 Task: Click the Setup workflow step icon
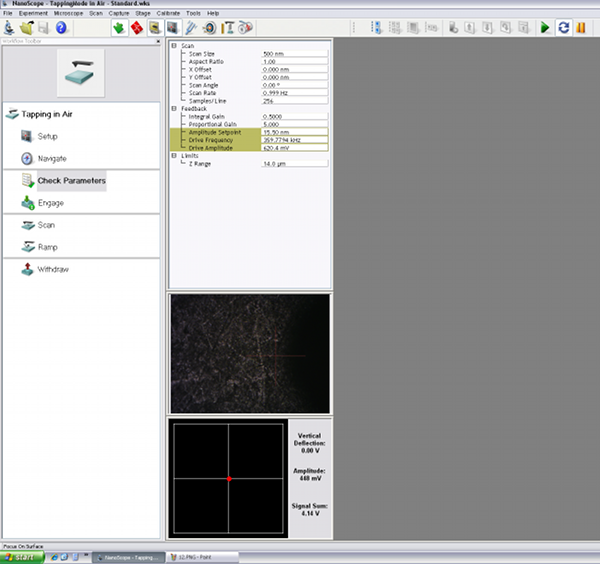[x=27, y=136]
